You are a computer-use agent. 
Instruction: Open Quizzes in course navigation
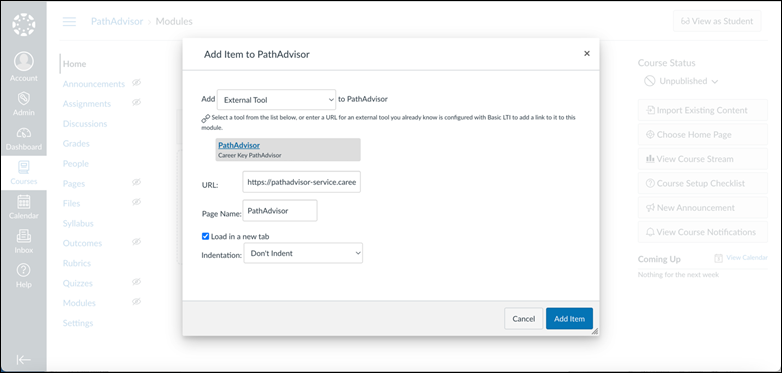pos(78,283)
